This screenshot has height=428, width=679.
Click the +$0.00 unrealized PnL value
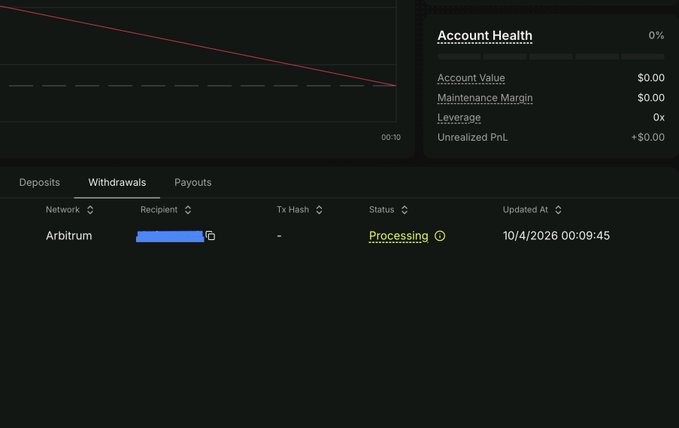coord(648,137)
